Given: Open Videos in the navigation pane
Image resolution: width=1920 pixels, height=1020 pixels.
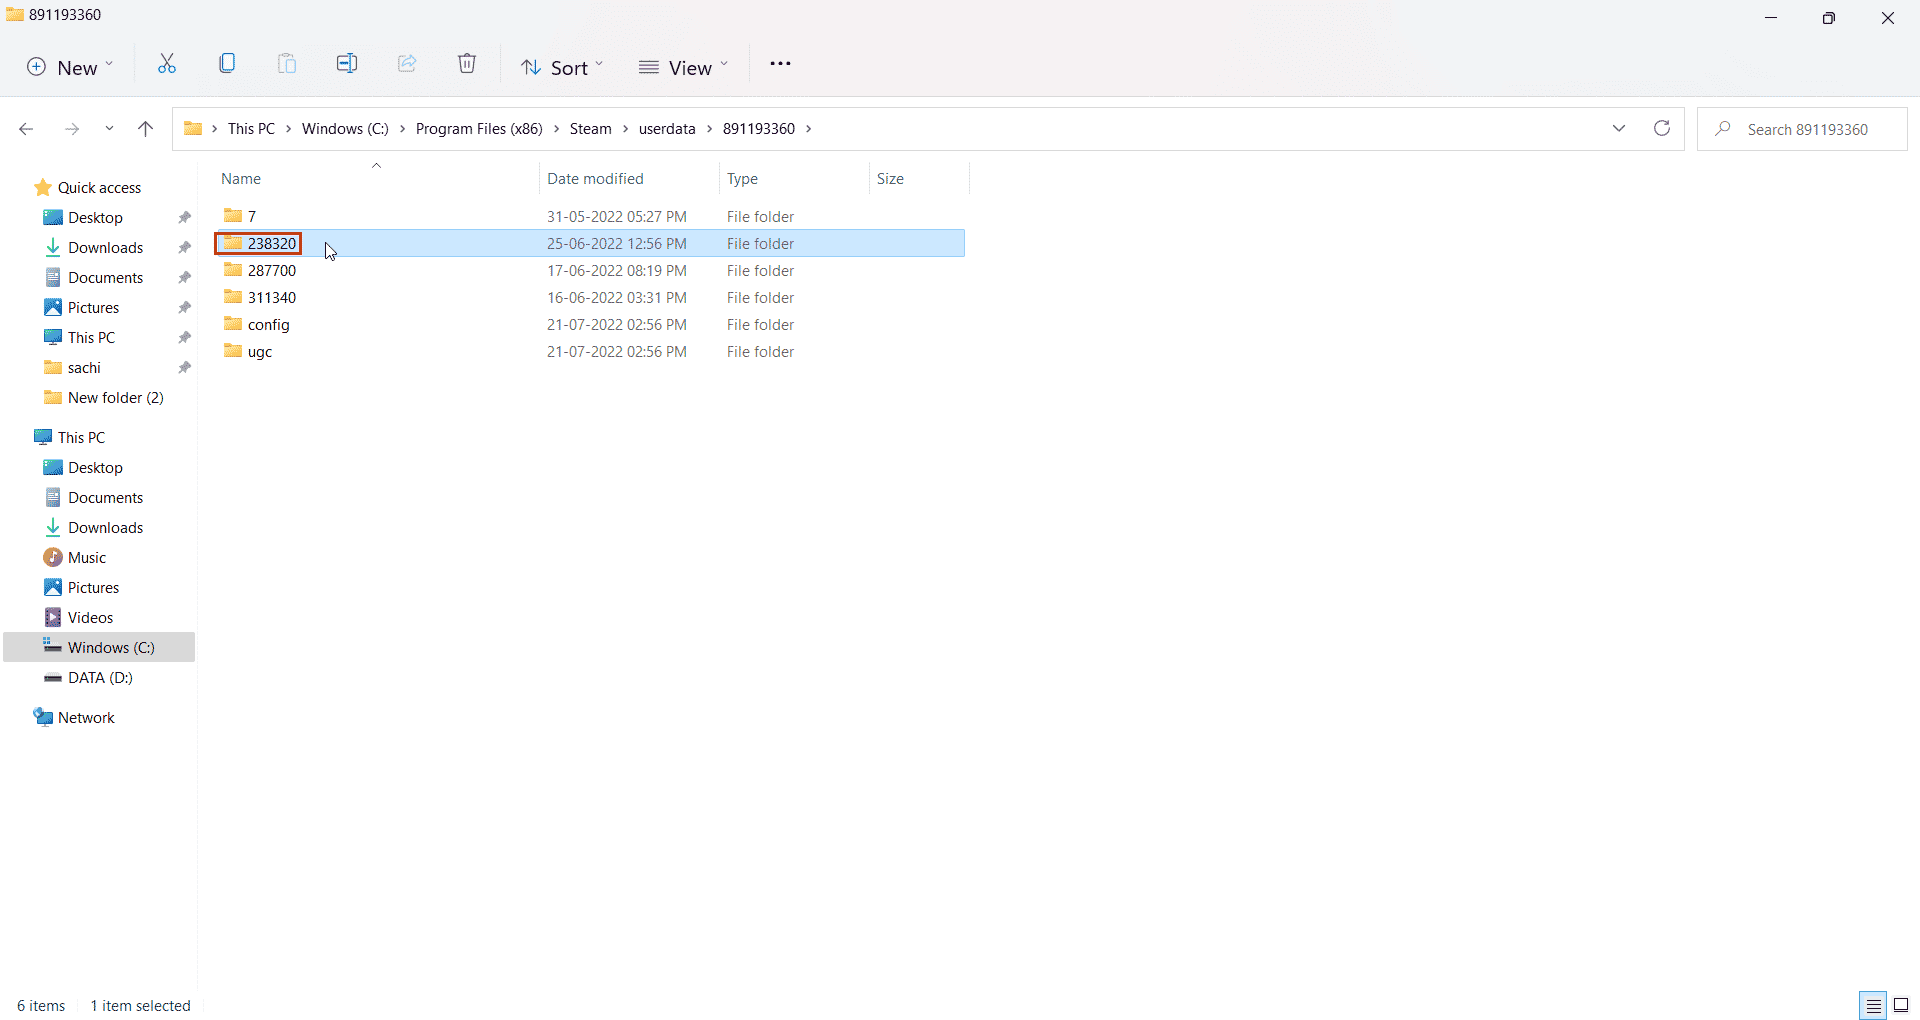Looking at the screenshot, I should [x=90, y=617].
